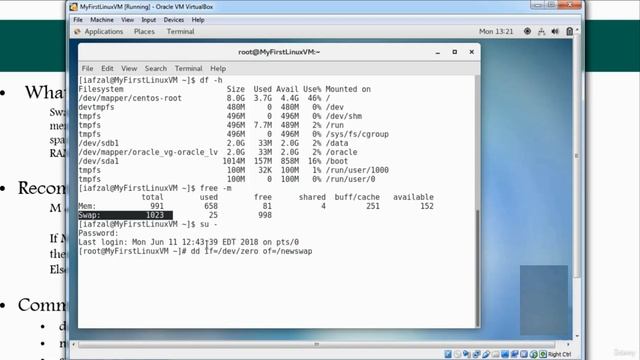This screenshot has width=640, height=360.
Task: Click the 'of=/newswap' command argument
Action: (287, 251)
